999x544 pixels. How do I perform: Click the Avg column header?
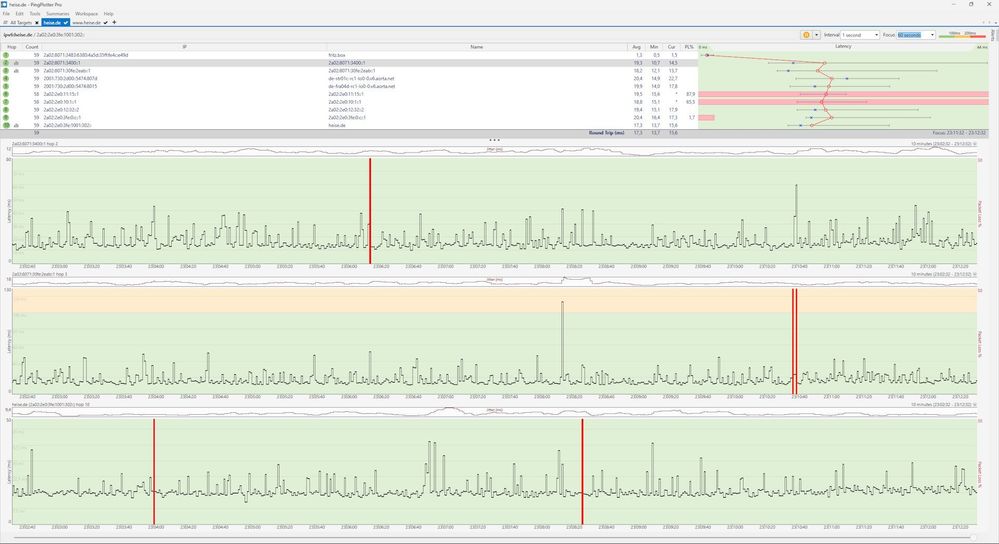click(x=637, y=46)
